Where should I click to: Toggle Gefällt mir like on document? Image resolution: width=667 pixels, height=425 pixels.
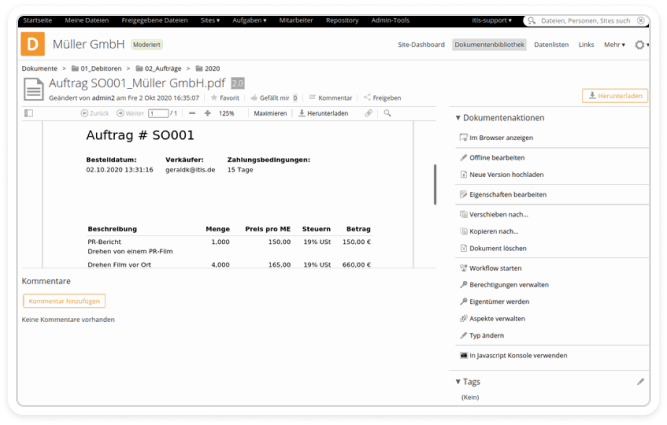pyautogui.click(x=254, y=98)
